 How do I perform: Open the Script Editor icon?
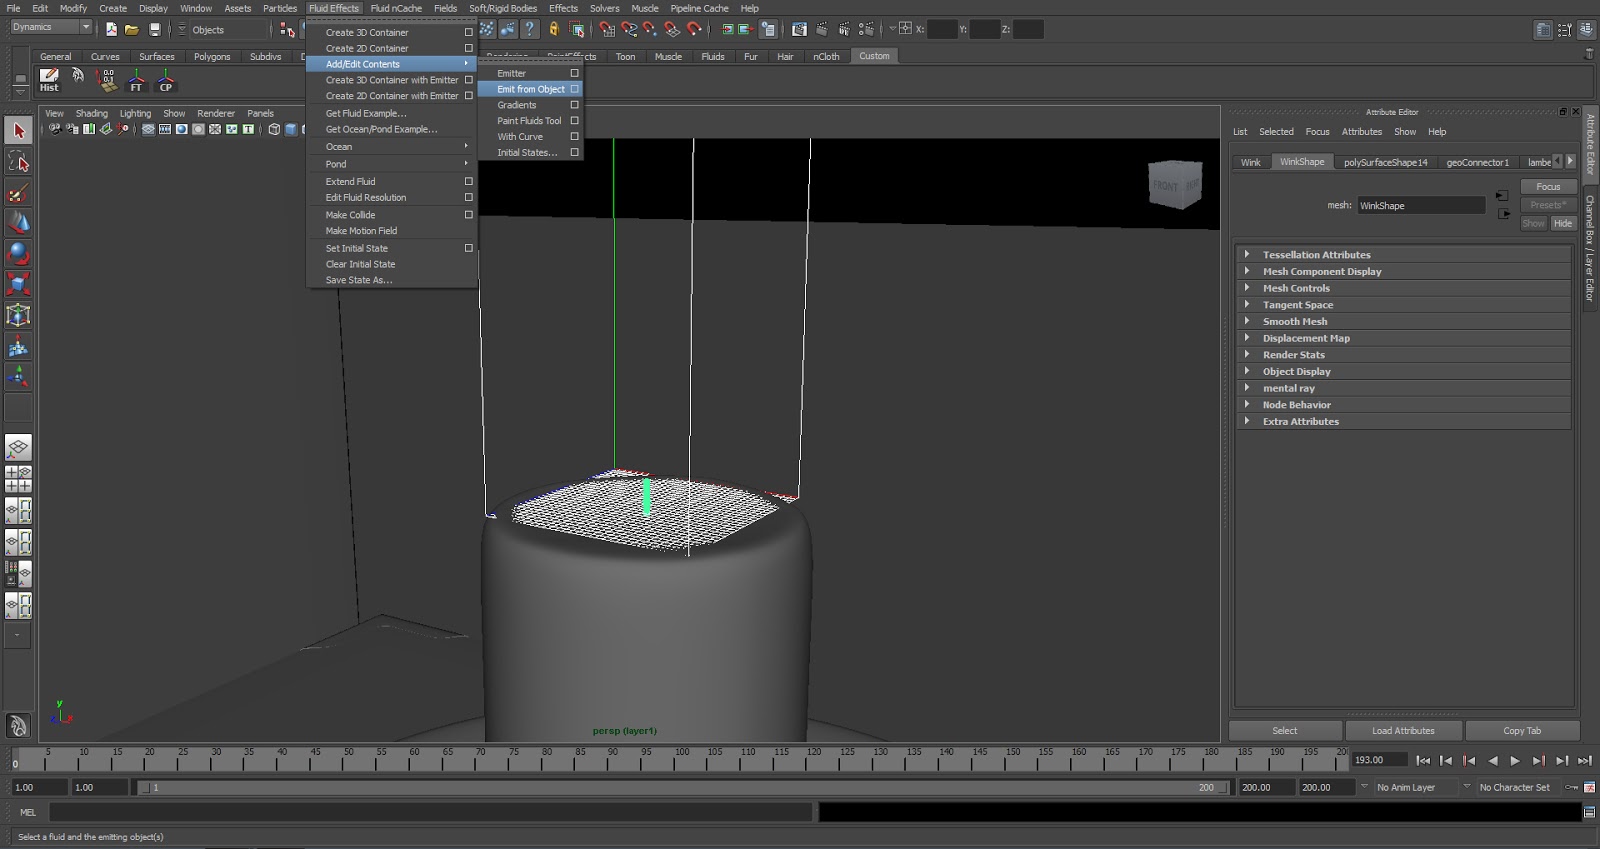(1589, 812)
